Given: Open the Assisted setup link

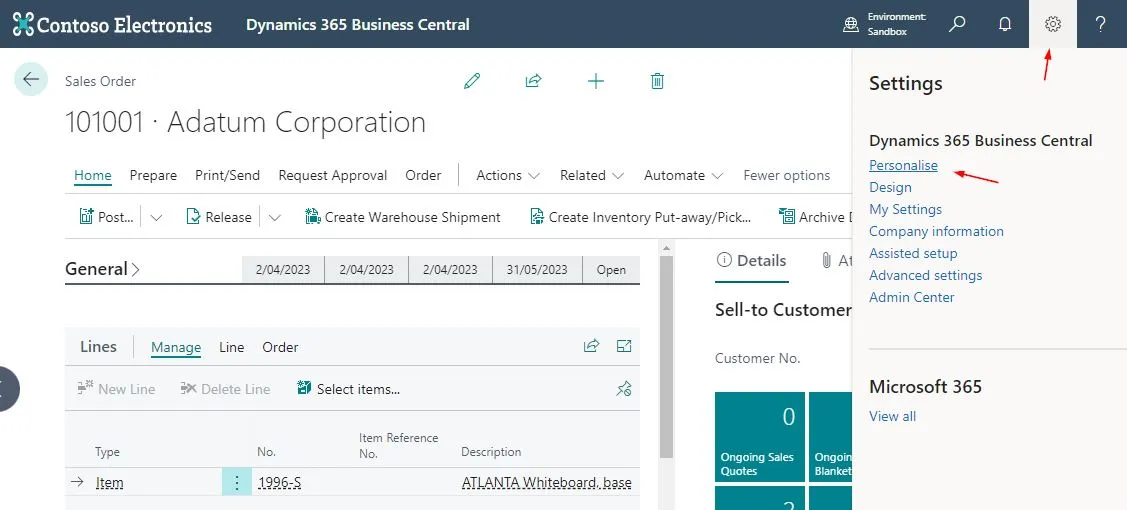Looking at the screenshot, I should [x=913, y=253].
